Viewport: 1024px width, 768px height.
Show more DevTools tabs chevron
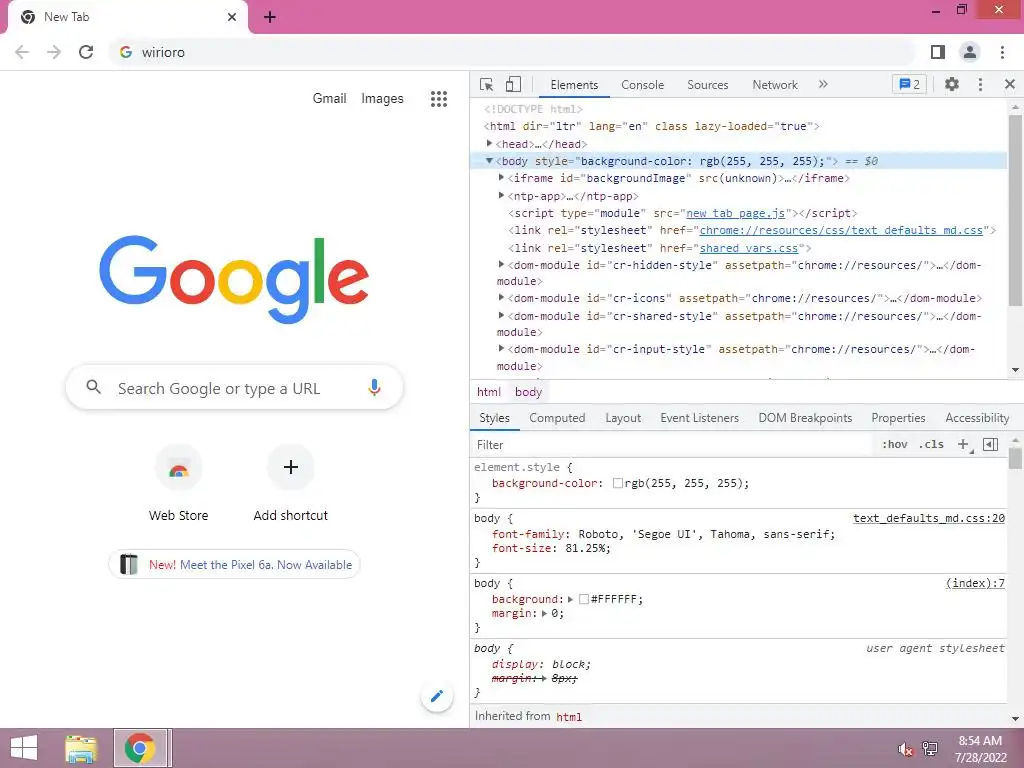(x=823, y=84)
